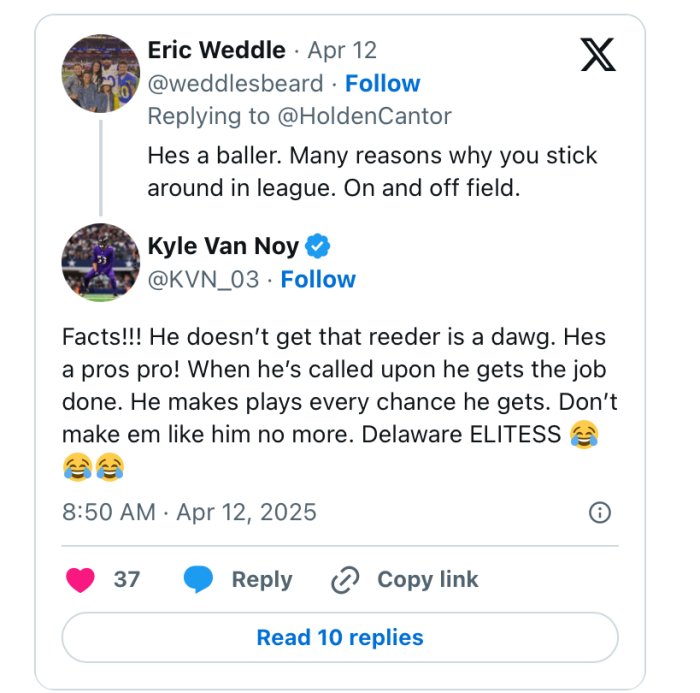The image size is (700, 693).
Task: Like the tweet with the heart icon
Action: point(79,579)
